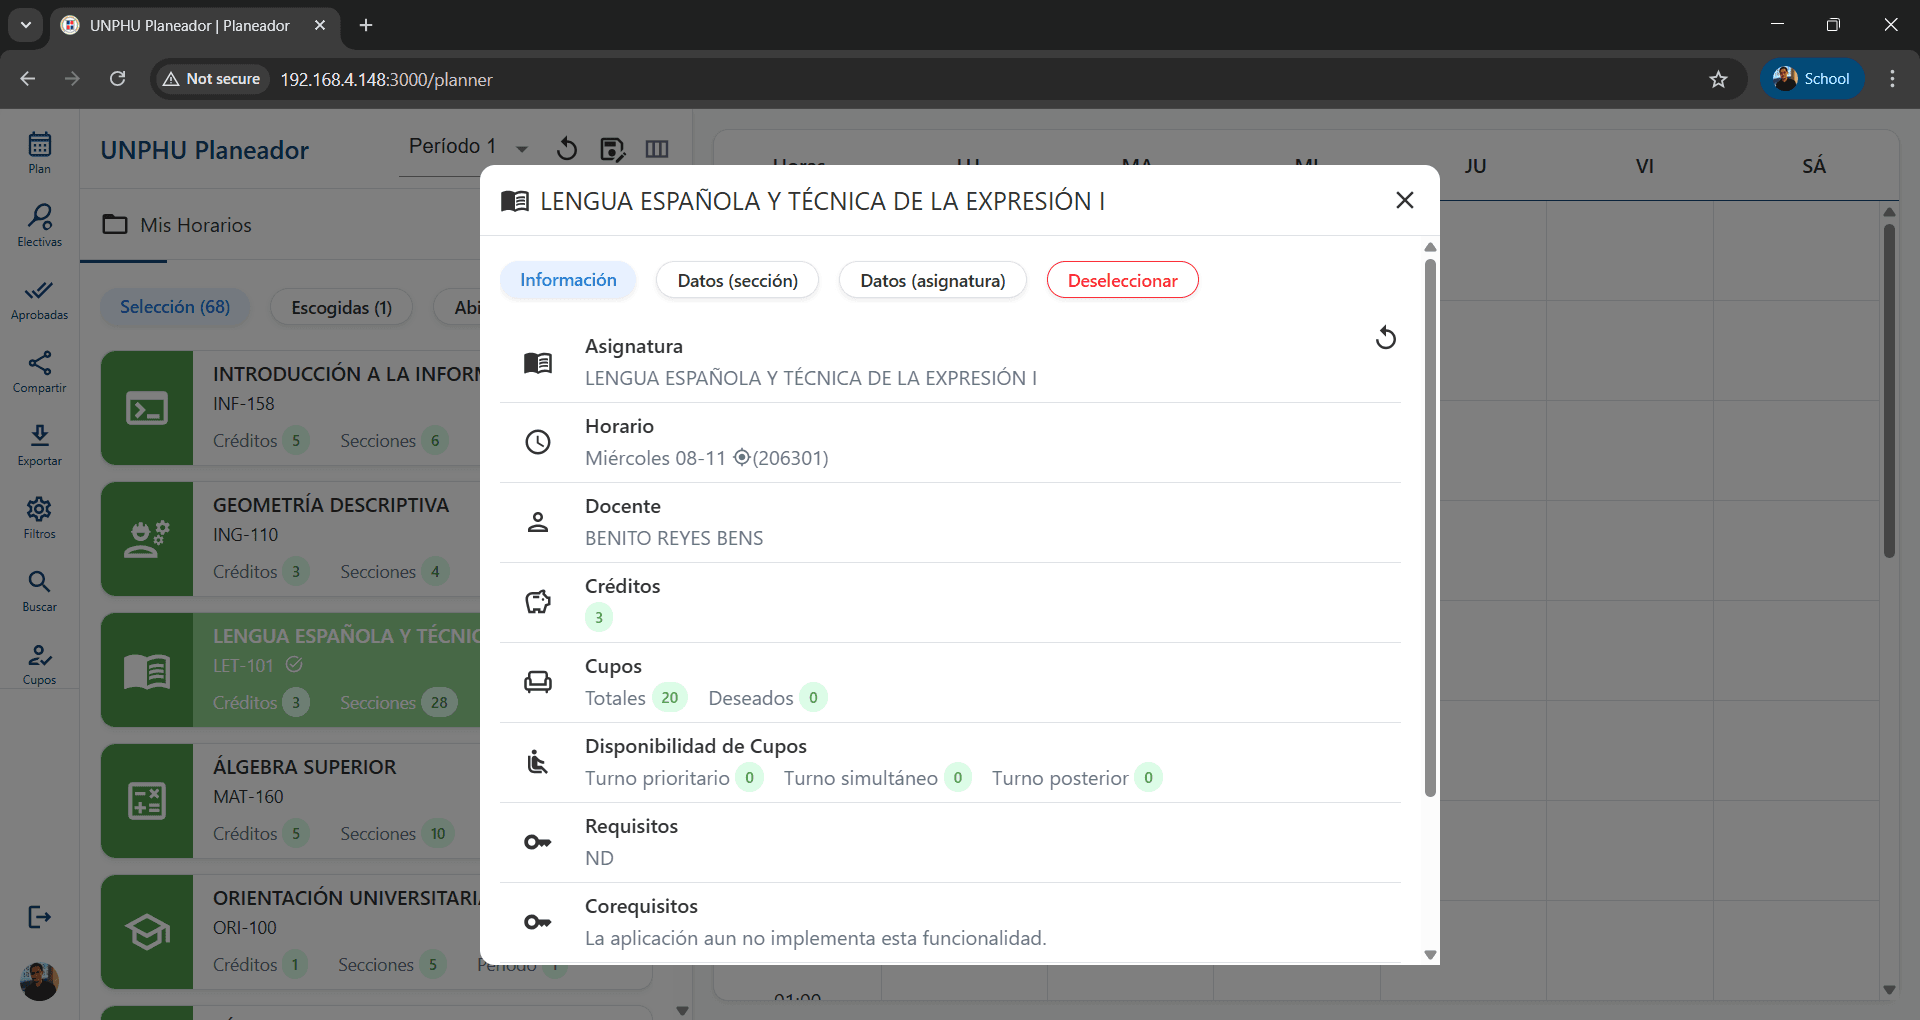Click the seat icon in Cupos row

pos(538,682)
